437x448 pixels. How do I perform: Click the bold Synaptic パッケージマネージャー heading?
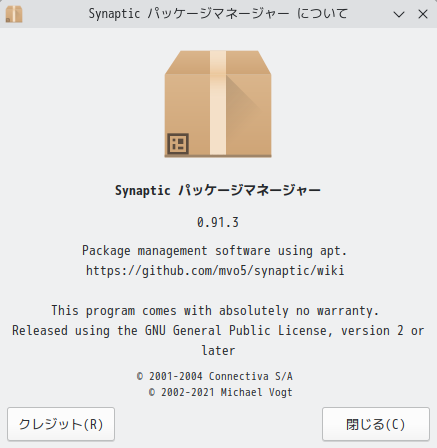tap(218, 190)
